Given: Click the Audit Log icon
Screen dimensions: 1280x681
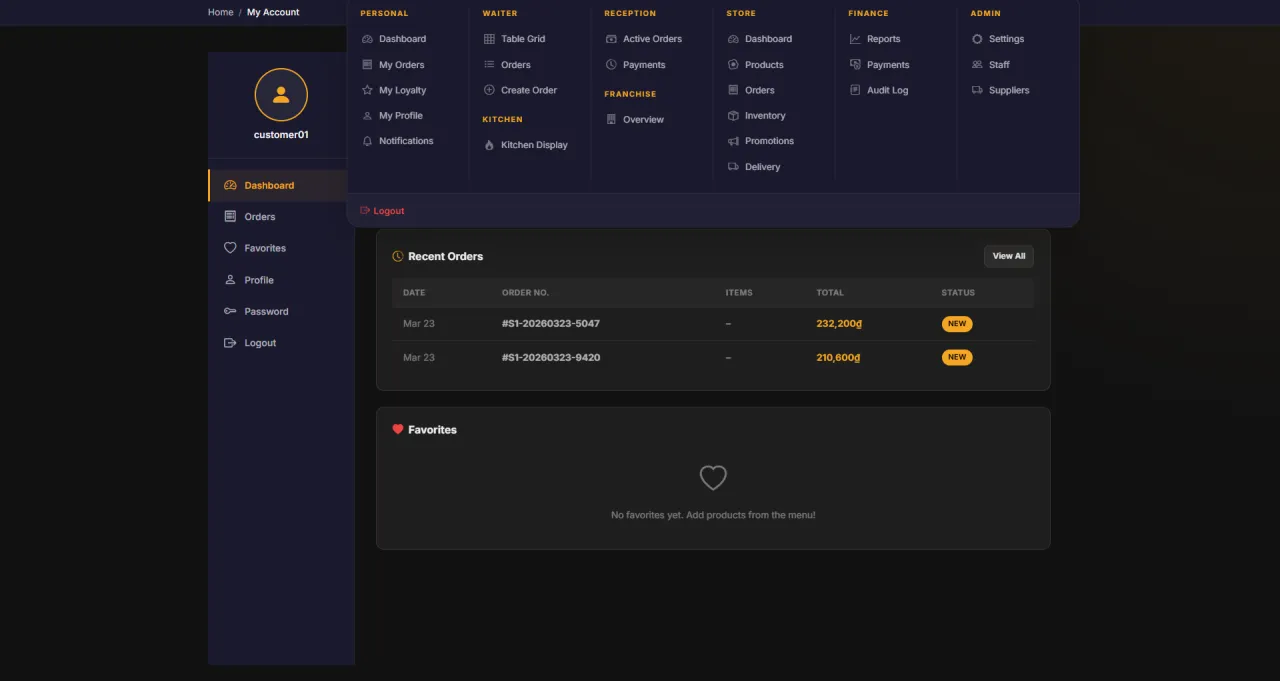Looking at the screenshot, I should [x=855, y=90].
